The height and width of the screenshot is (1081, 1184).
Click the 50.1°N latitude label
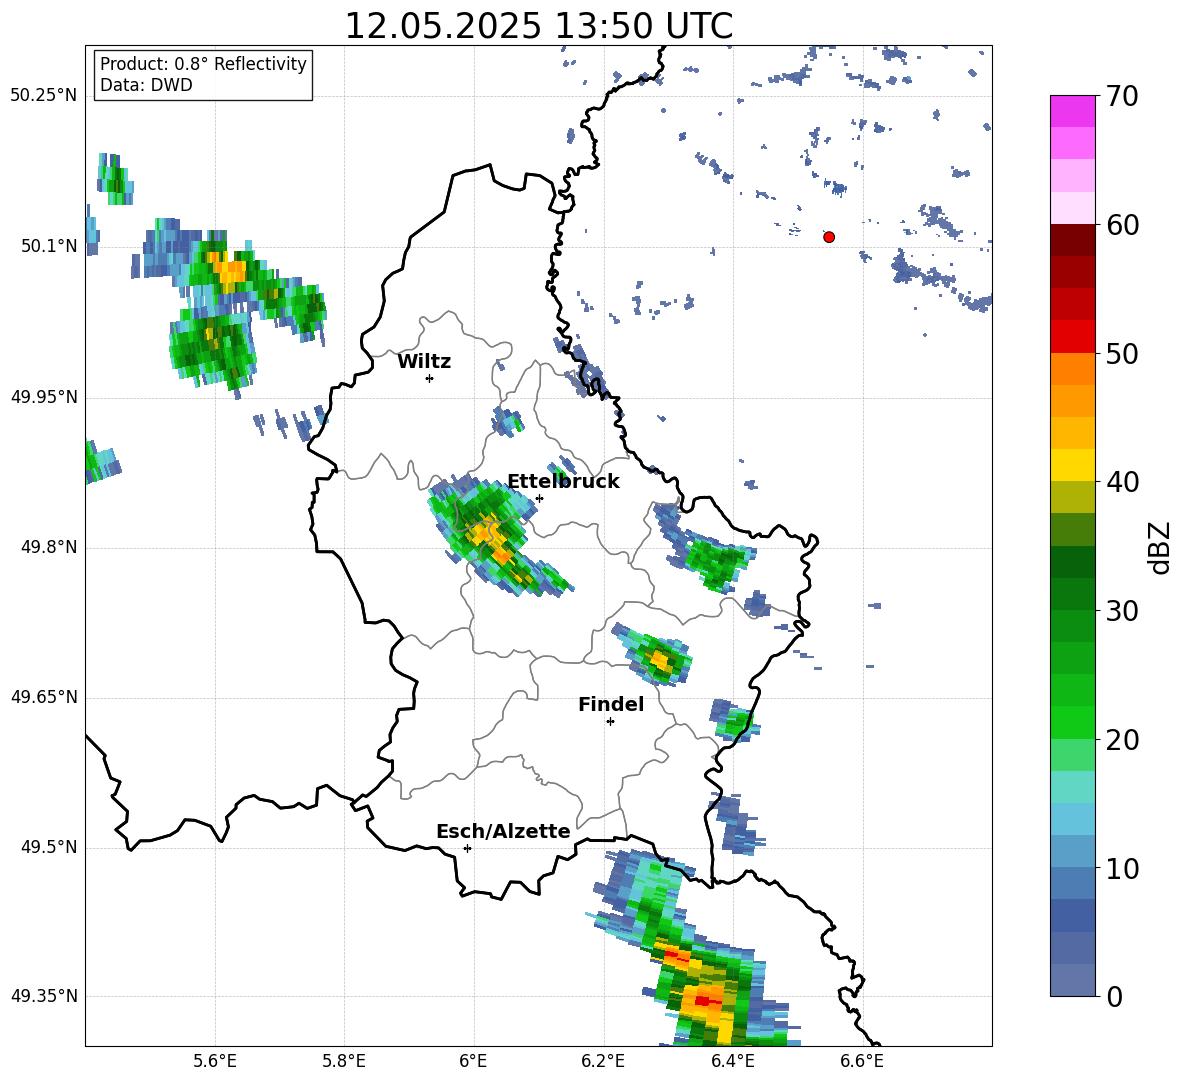(x=49, y=246)
